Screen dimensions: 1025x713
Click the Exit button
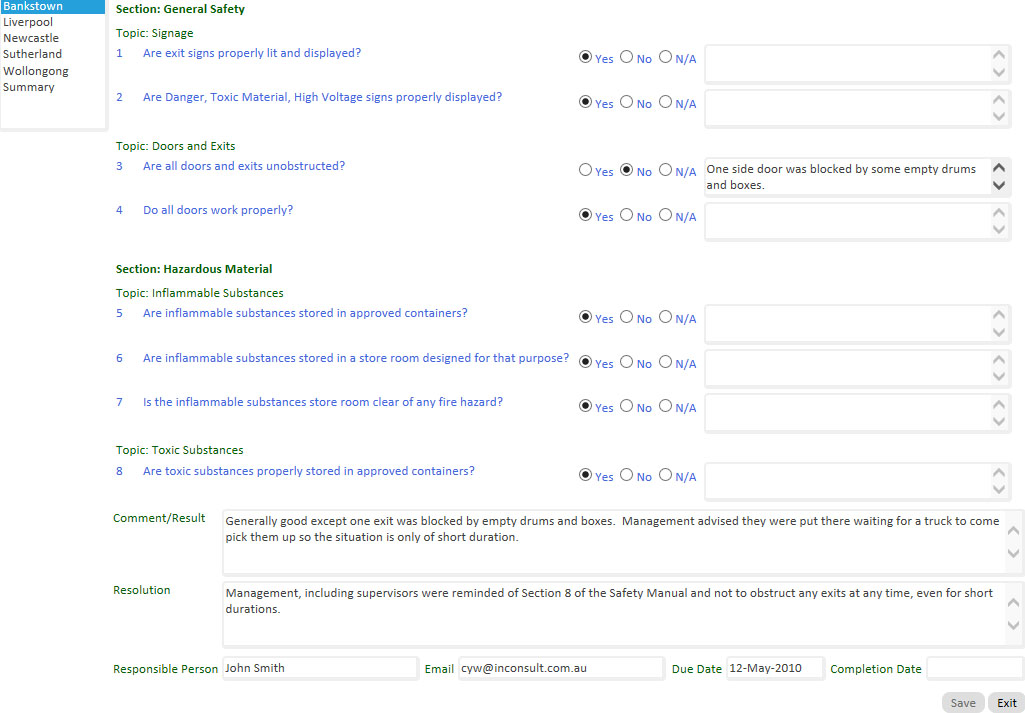(1007, 703)
